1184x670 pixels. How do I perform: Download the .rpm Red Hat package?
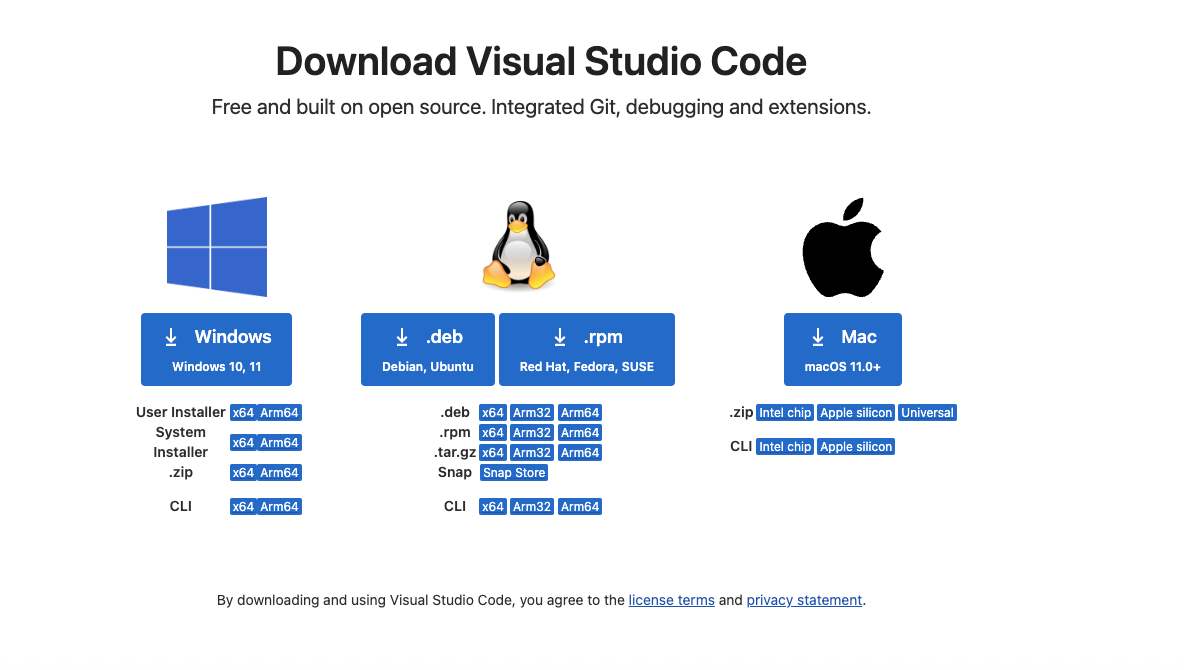(x=587, y=350)
